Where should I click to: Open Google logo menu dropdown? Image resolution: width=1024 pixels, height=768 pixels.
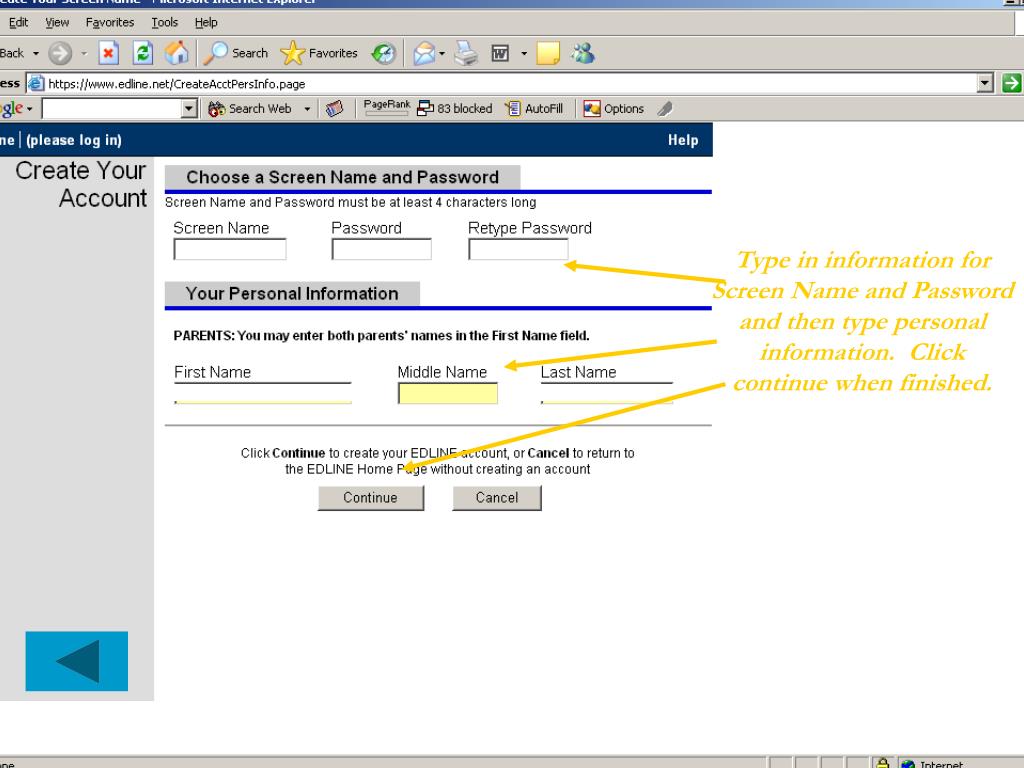29,109
